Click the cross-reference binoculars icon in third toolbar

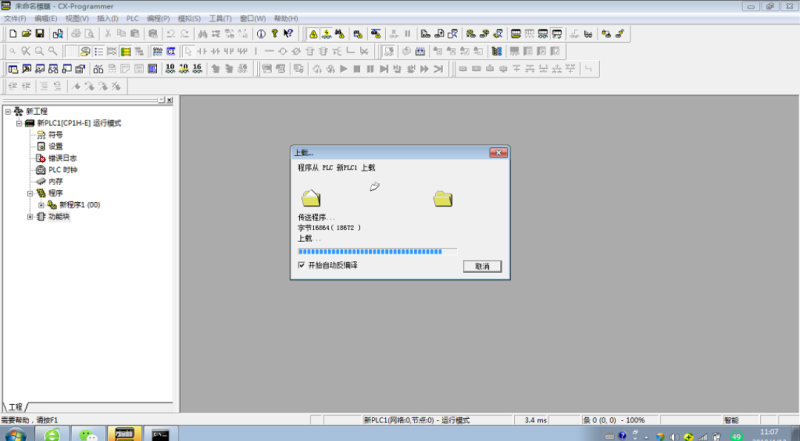click(98, 68)
